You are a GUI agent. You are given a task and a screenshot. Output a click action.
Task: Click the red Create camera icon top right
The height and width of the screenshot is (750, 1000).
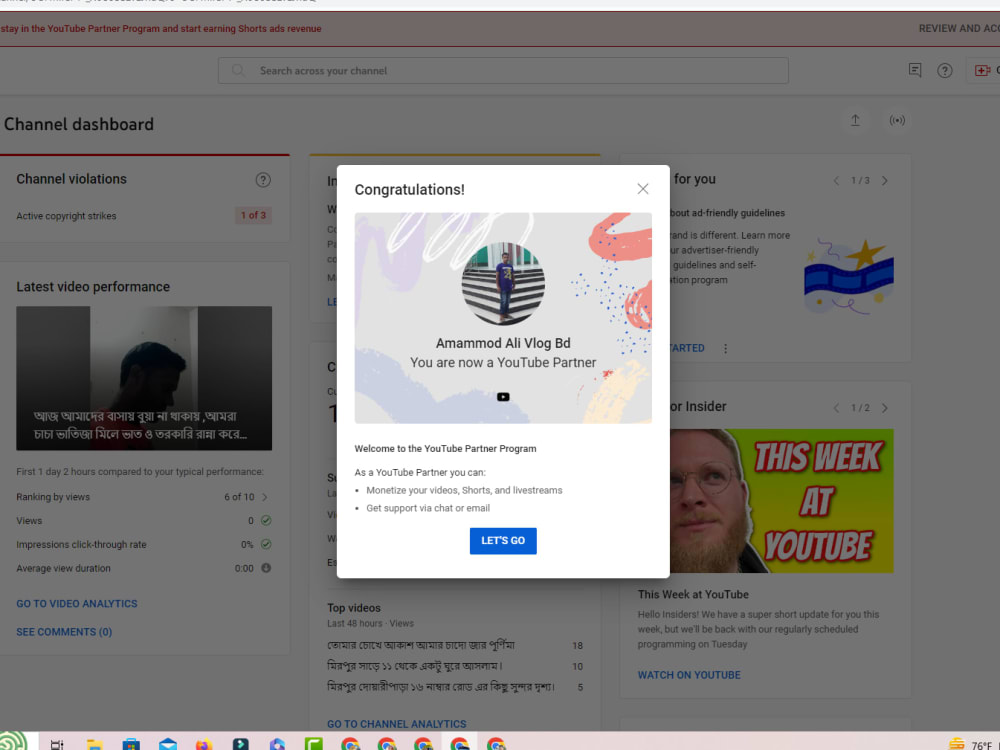pyautogui.click(x=982, y=70)
